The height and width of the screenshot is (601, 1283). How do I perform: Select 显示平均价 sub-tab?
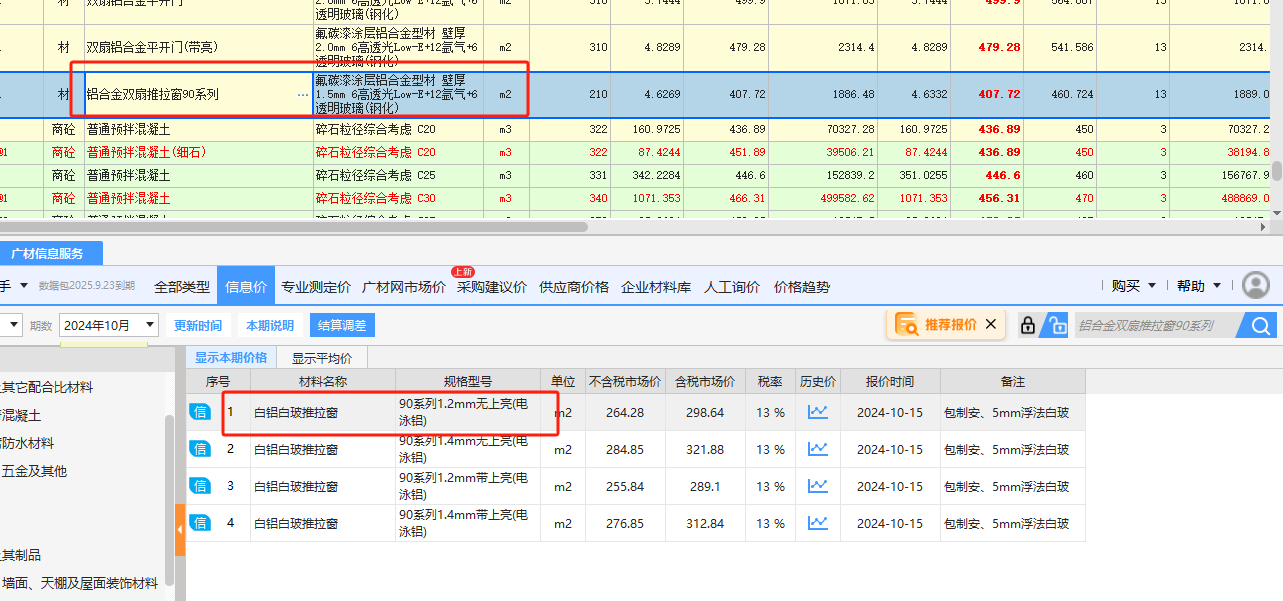322,358
